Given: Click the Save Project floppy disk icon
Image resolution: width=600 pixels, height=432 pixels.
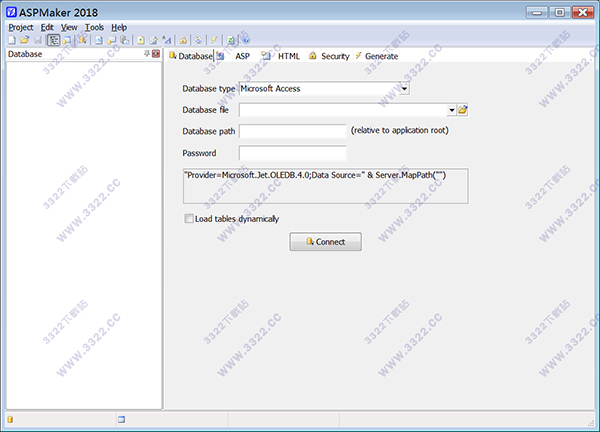Looking at the screenshot, I should click(38, 40).
